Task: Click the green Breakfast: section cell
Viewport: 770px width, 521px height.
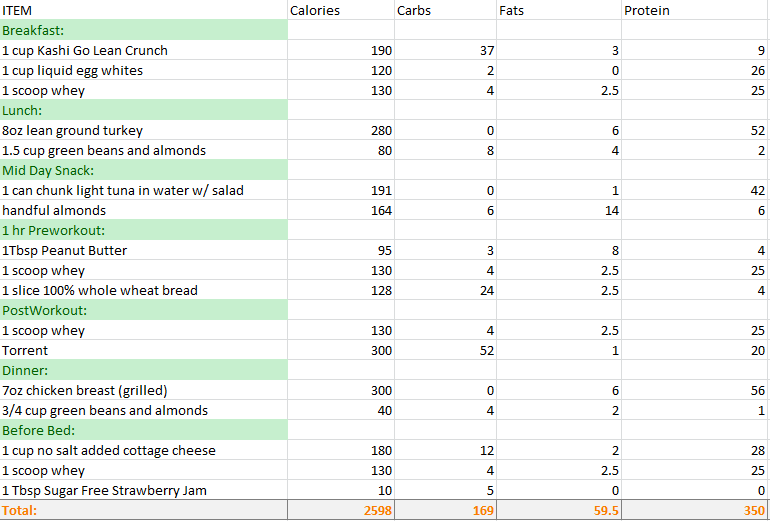Action: 144,31
